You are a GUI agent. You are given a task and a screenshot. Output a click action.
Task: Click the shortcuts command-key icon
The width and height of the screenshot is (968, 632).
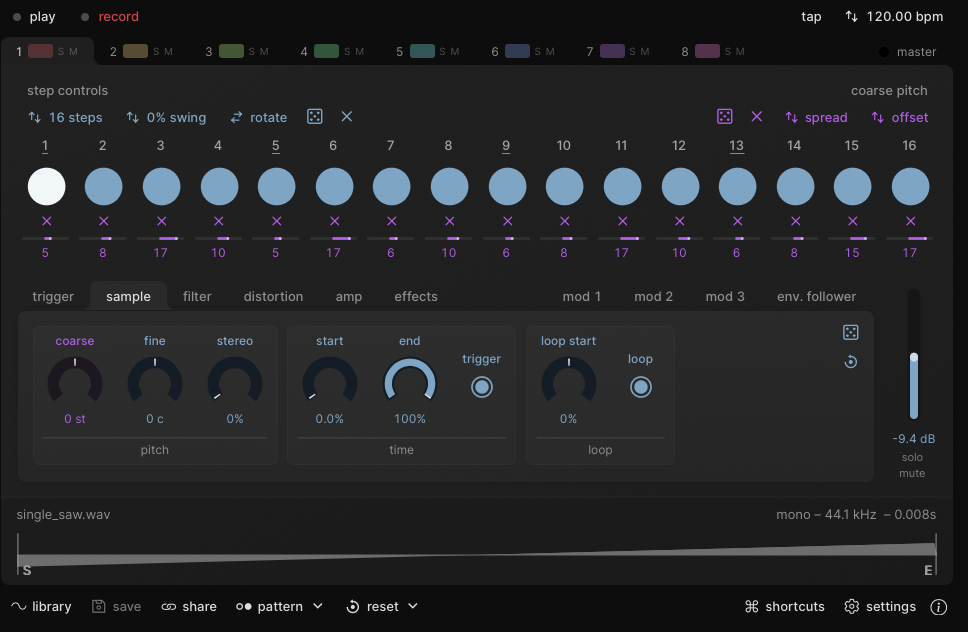click(751, 607)
